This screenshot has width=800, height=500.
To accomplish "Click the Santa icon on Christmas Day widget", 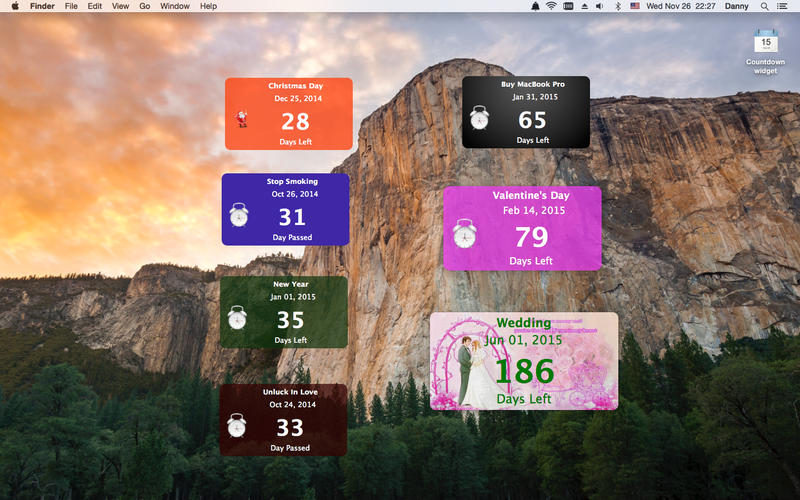I will (241, 120).
